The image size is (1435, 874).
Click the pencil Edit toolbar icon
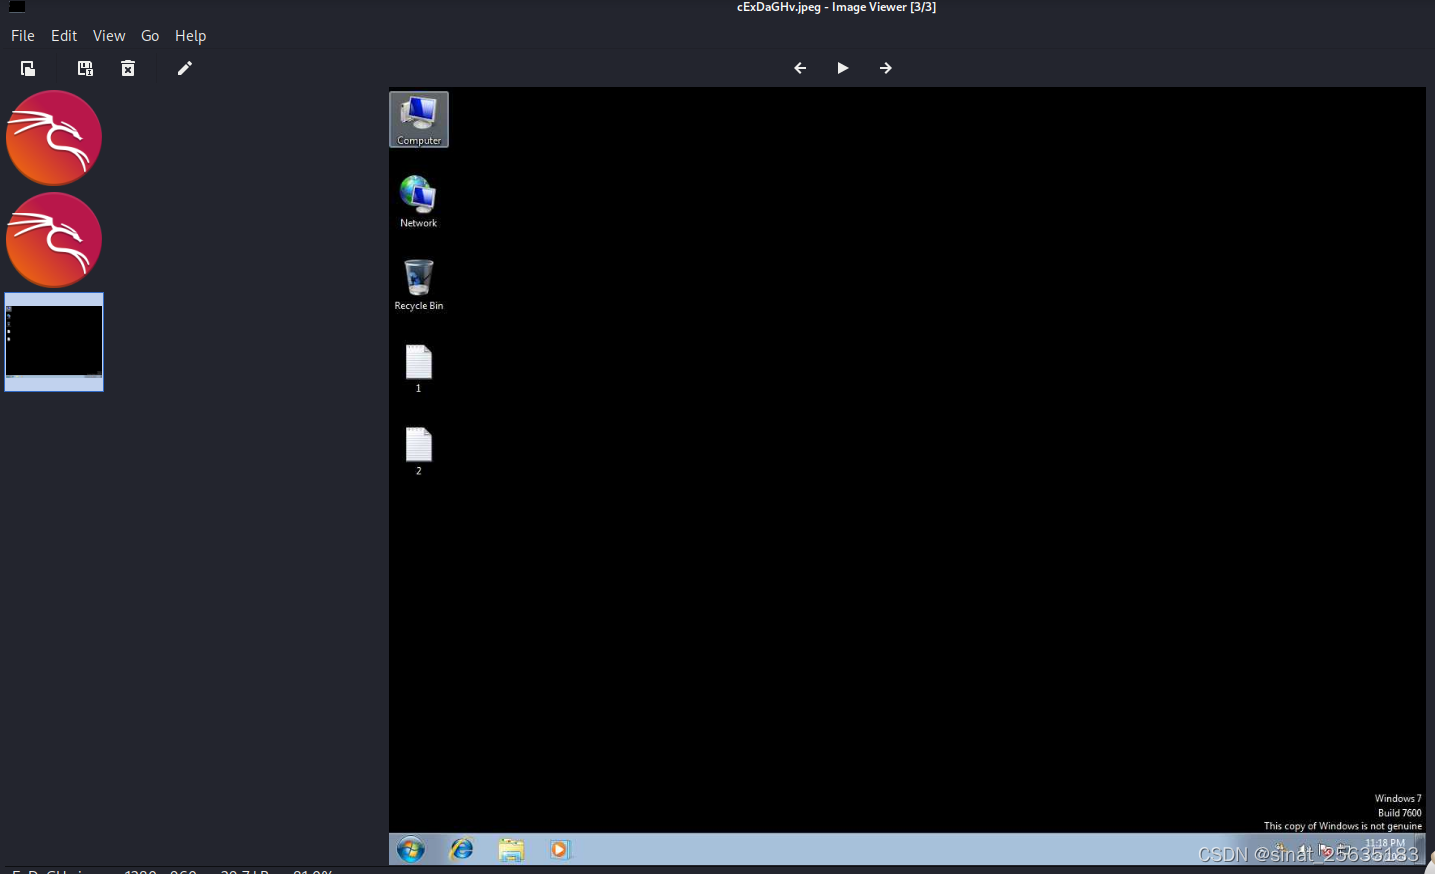click(184, 68)
